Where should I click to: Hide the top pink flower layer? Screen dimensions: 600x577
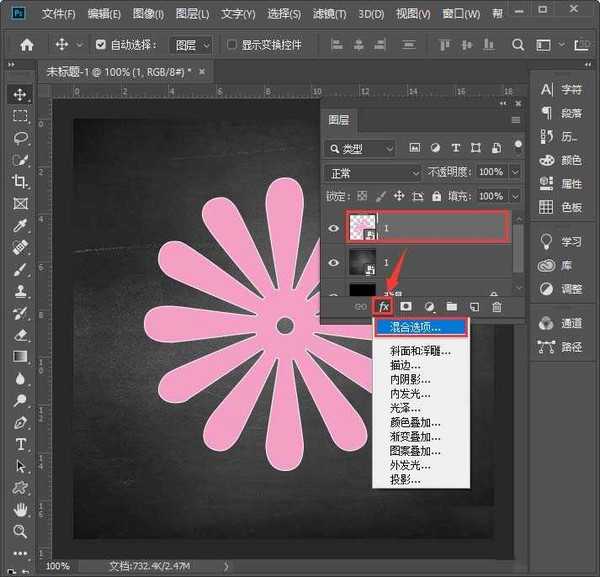point(335,228)
